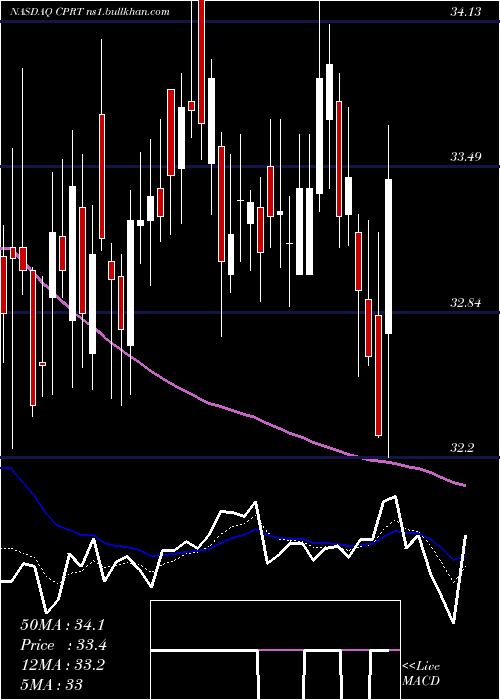The width and height of the screenshot is (500, 700).
Task: Click the MACD histogram box
Action: pyautogui.click(x=275, y=650)
